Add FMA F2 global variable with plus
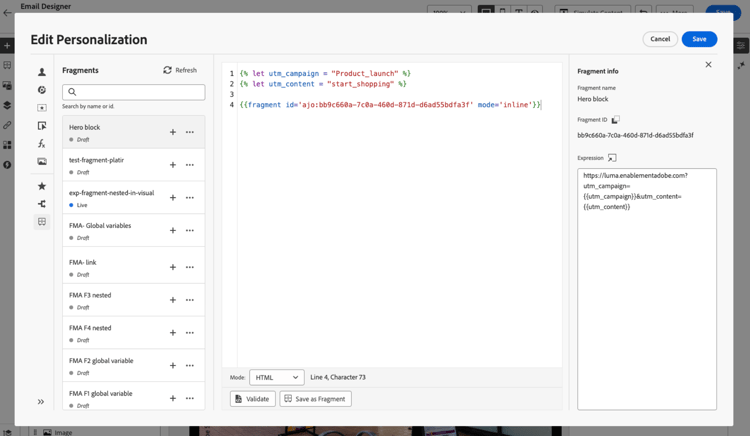Viewport: 750px width, 436px height. coord(173,366)
